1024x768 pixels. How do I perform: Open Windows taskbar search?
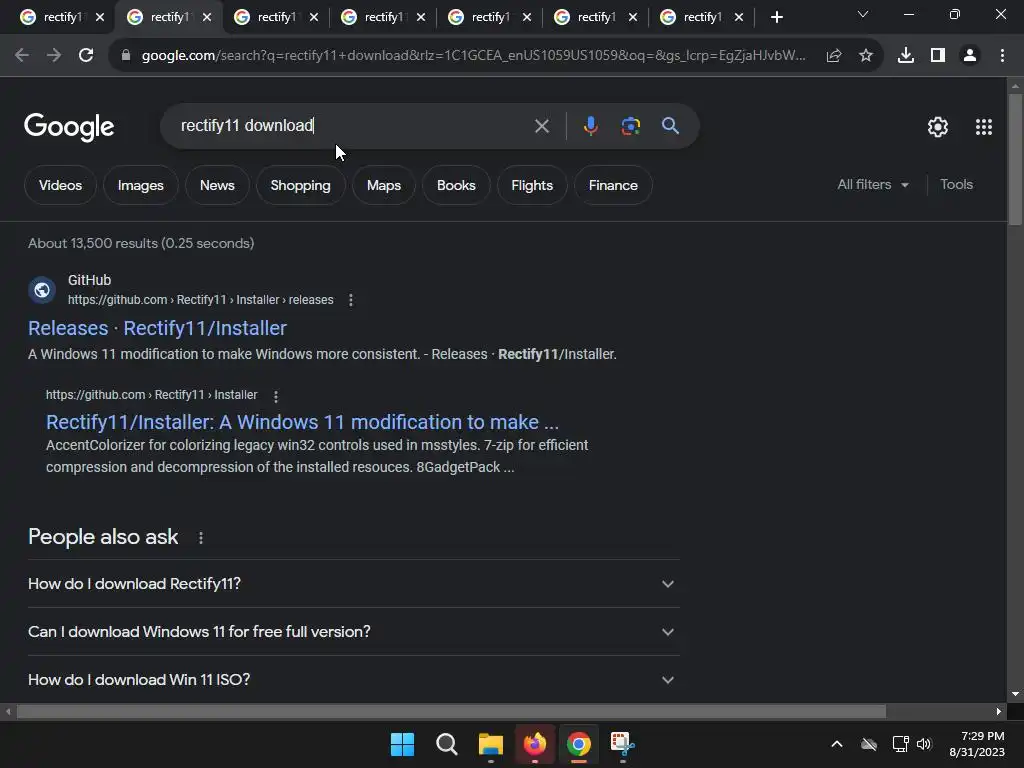[x=447, y=744]
